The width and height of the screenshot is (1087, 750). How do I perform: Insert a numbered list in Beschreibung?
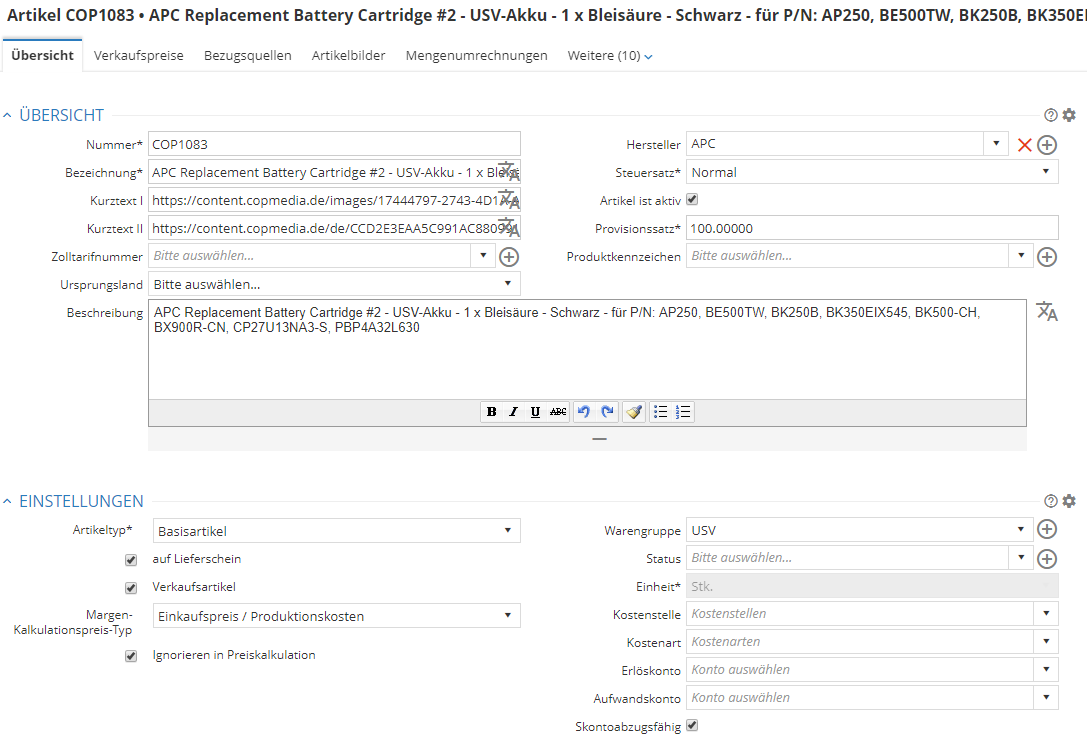(683, 412)
